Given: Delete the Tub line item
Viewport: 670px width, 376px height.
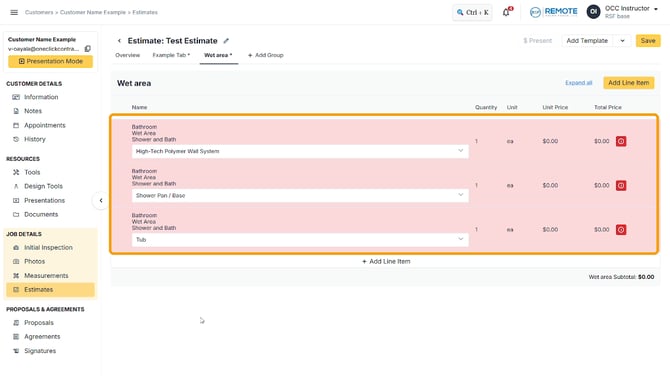Looking at the screenshot, I should coord(621,230).
